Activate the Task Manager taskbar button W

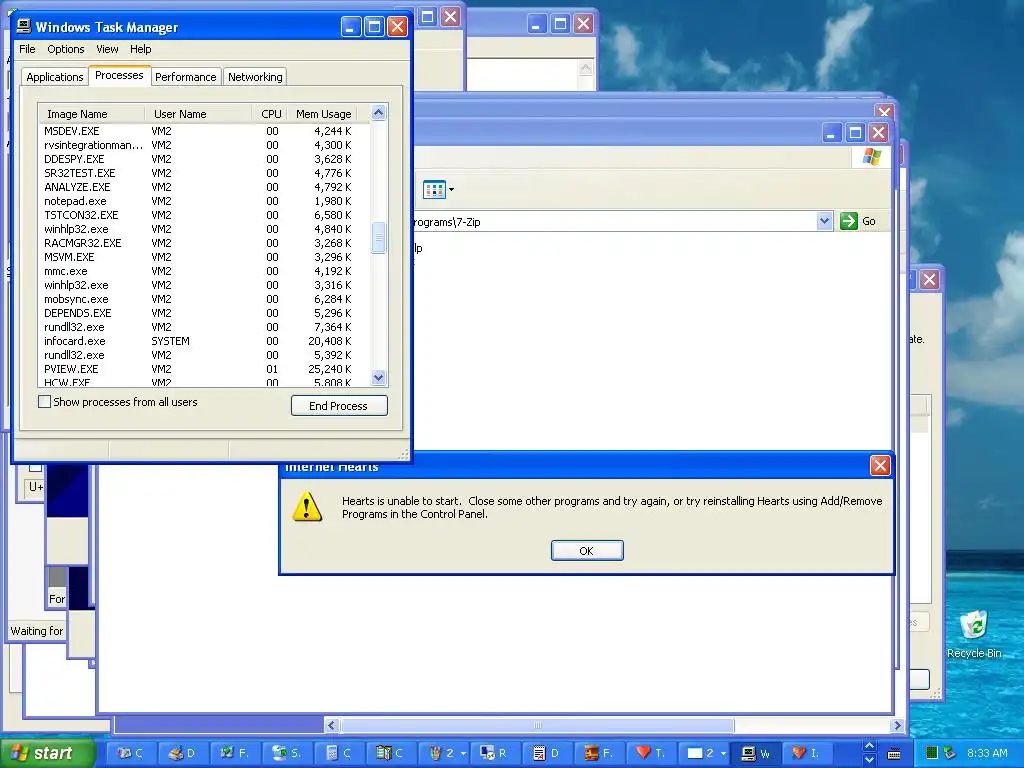(x=755, y=753)
